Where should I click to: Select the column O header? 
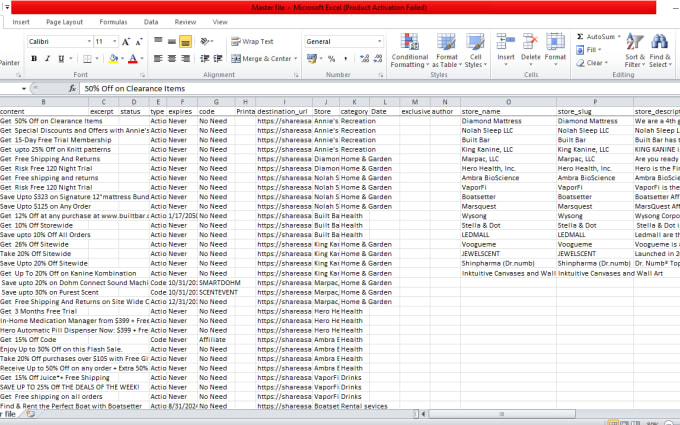pyautogui.click(x=508, y=102)
